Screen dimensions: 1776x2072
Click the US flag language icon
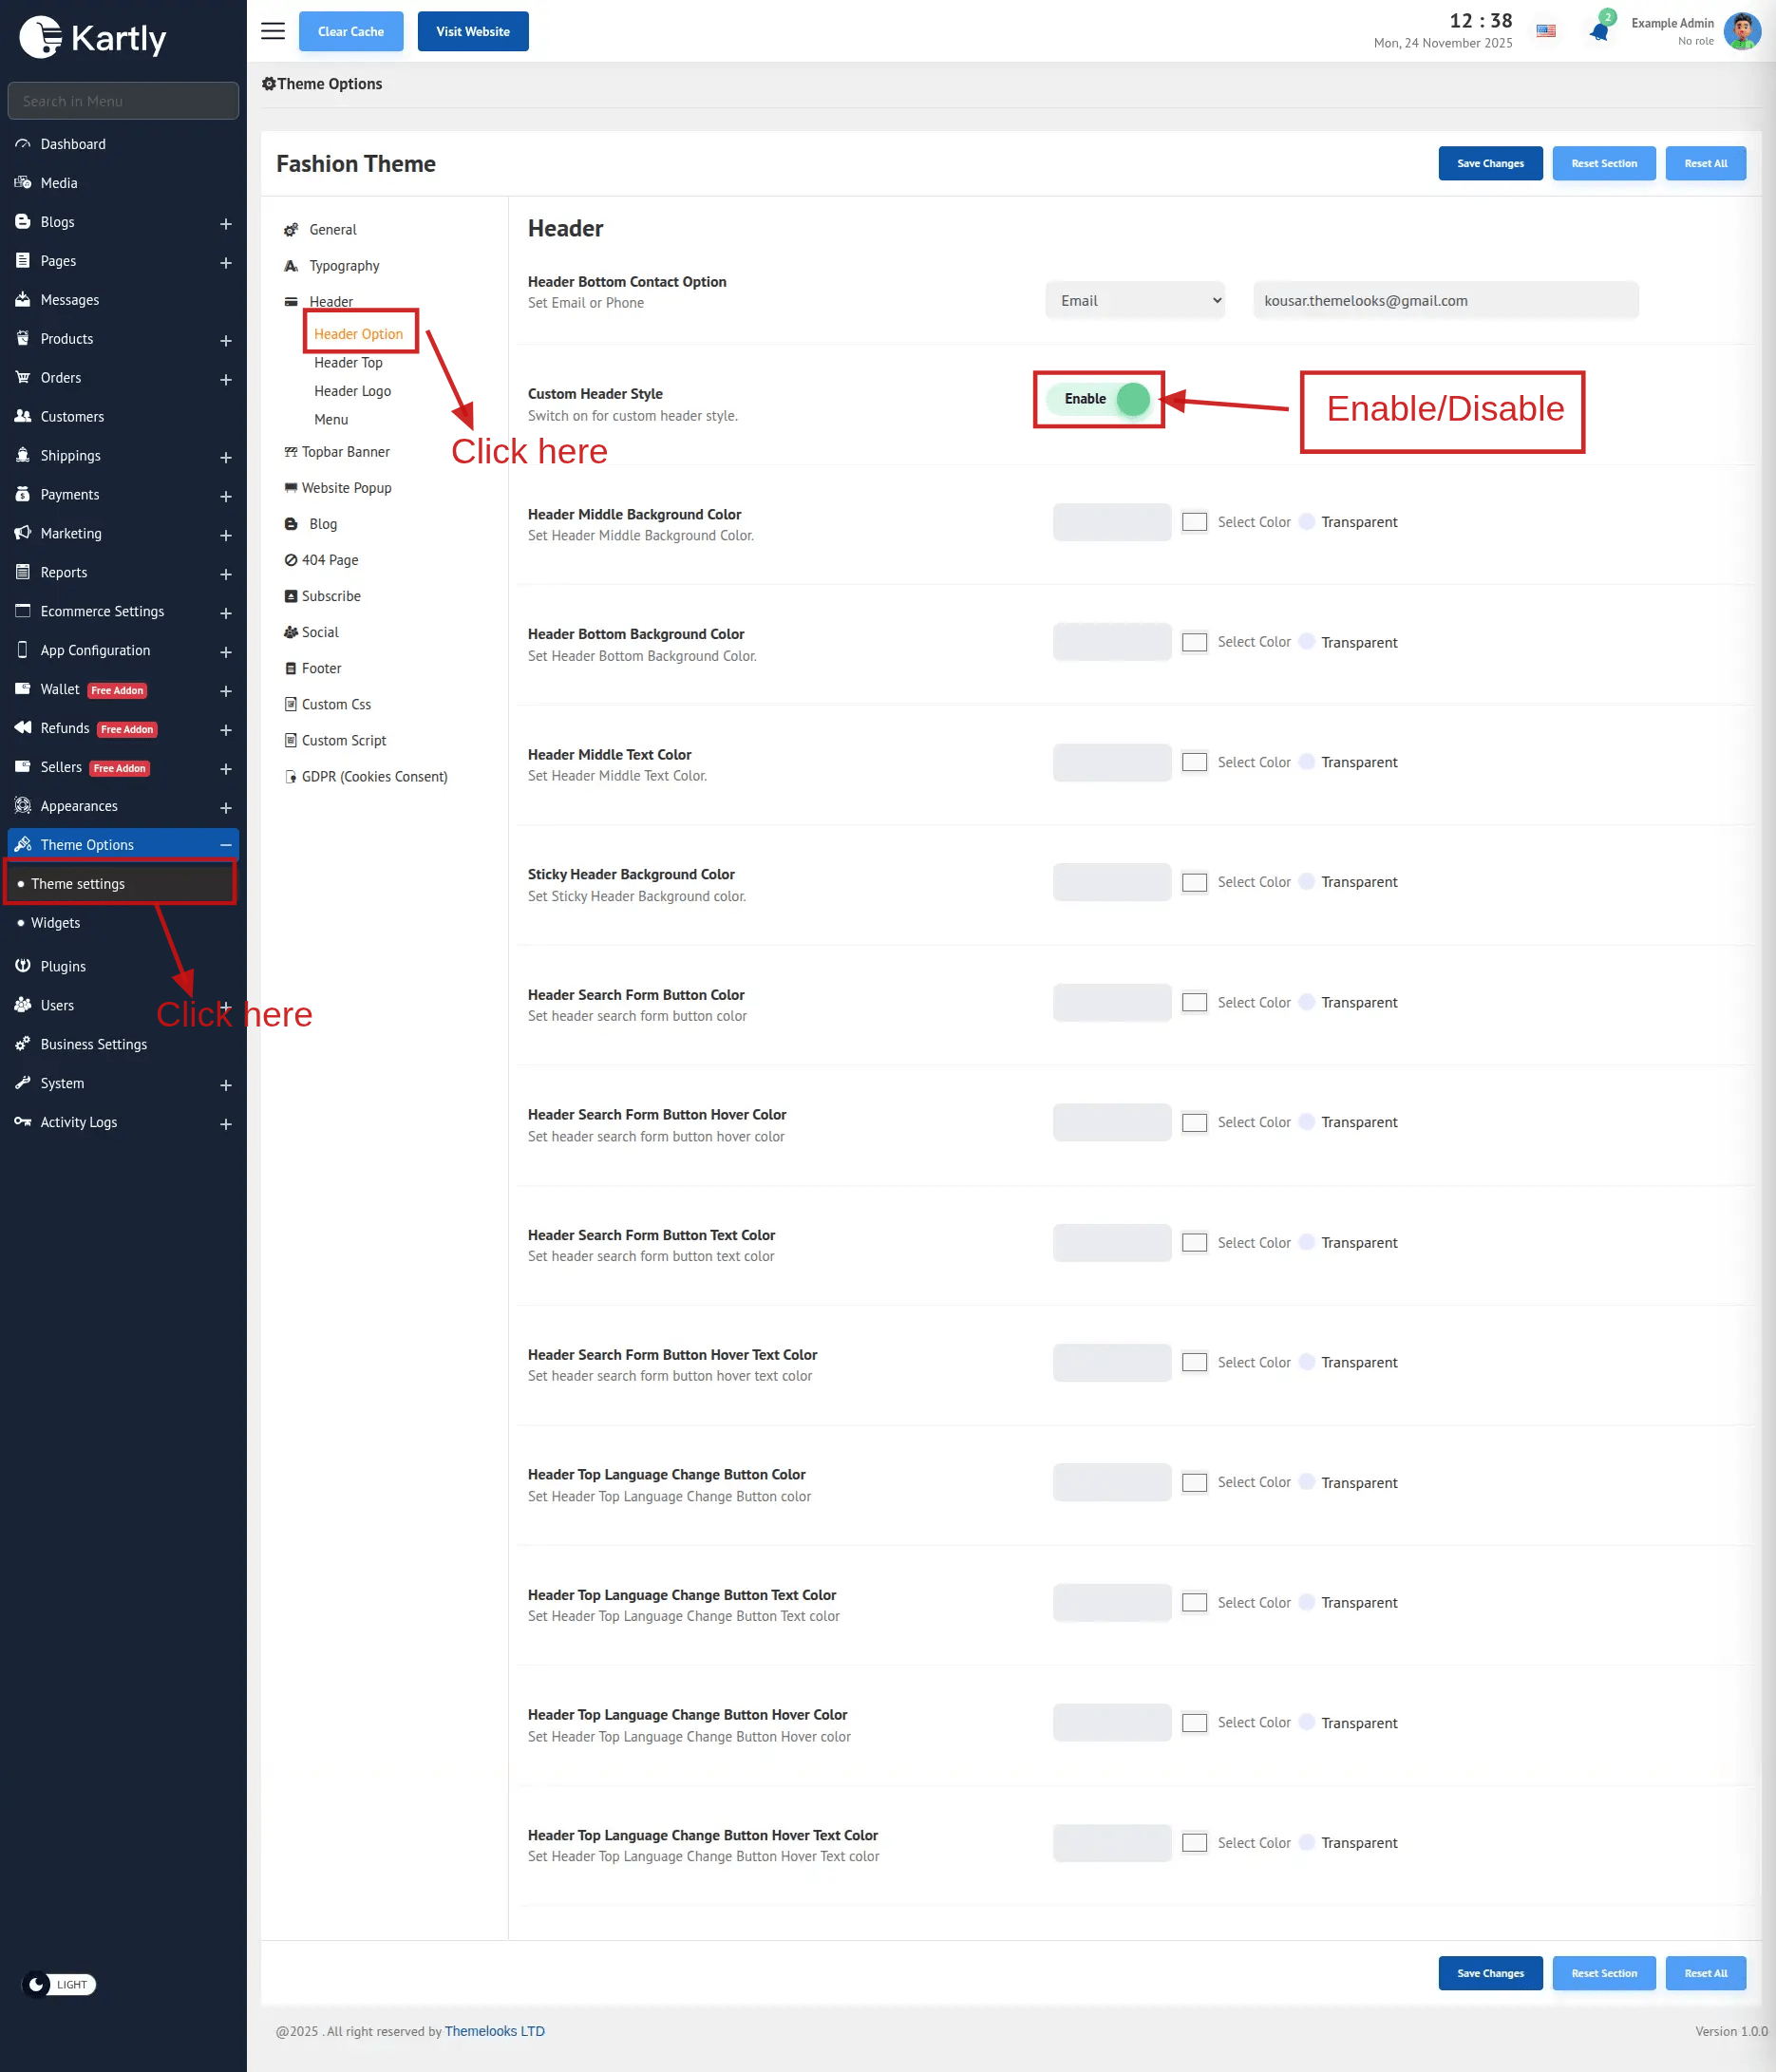pos(1545,31)
